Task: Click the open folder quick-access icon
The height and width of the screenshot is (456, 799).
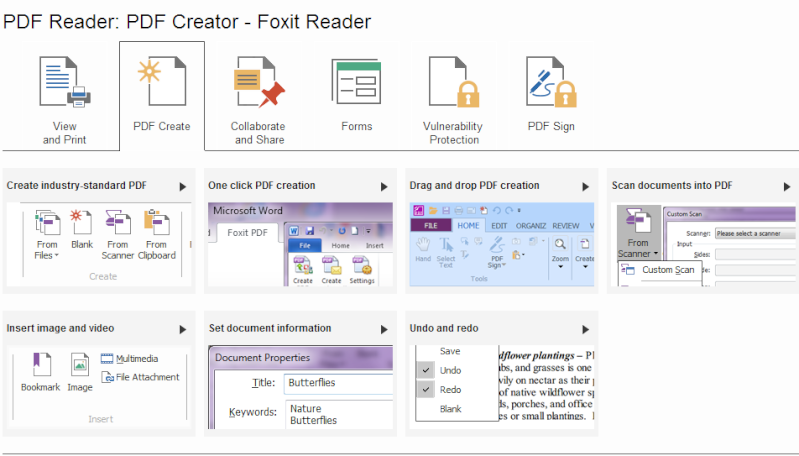Action: pos(433,210)
